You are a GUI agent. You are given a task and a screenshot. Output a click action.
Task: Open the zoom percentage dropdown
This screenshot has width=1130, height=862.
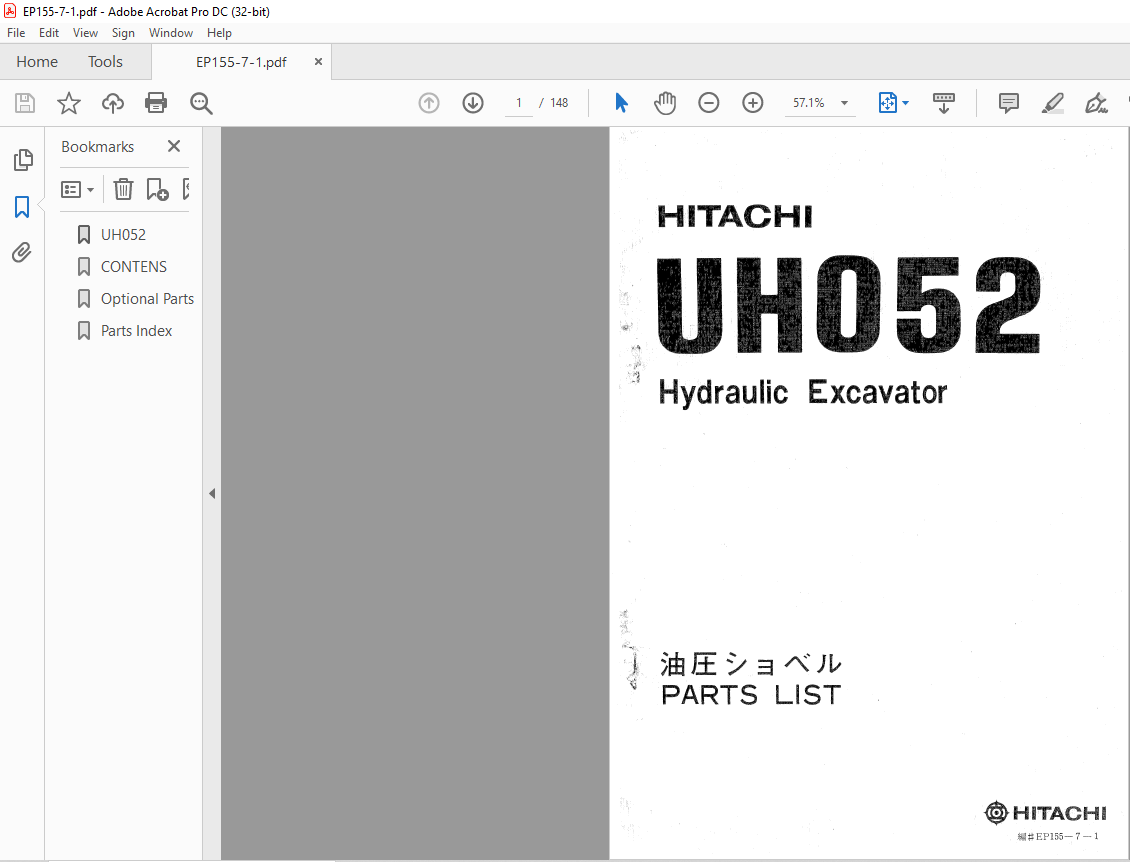coord(844,103)
